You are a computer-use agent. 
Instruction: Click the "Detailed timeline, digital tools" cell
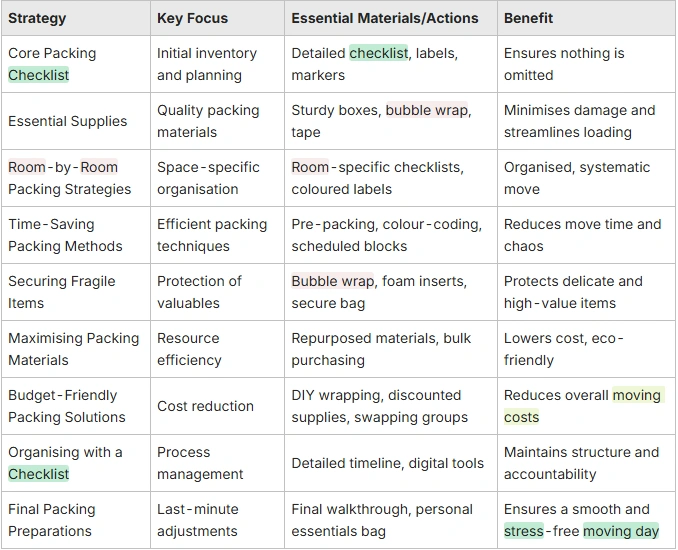[x=388, y=463]
